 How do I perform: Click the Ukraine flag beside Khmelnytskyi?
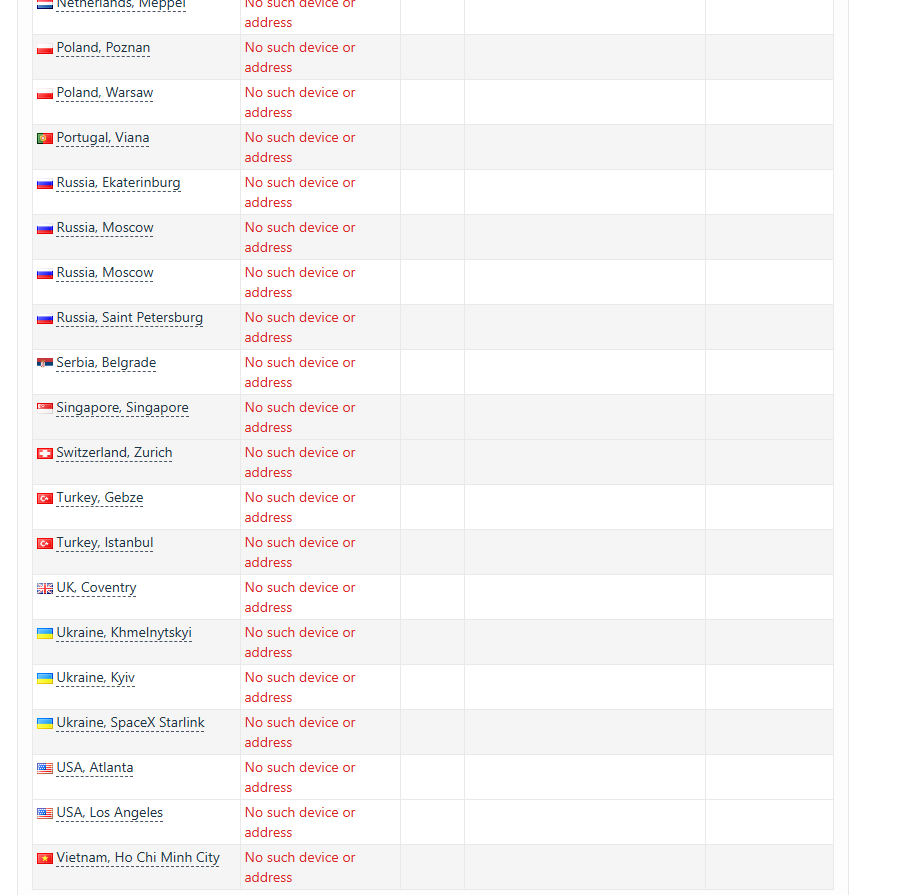pos(45,634)
